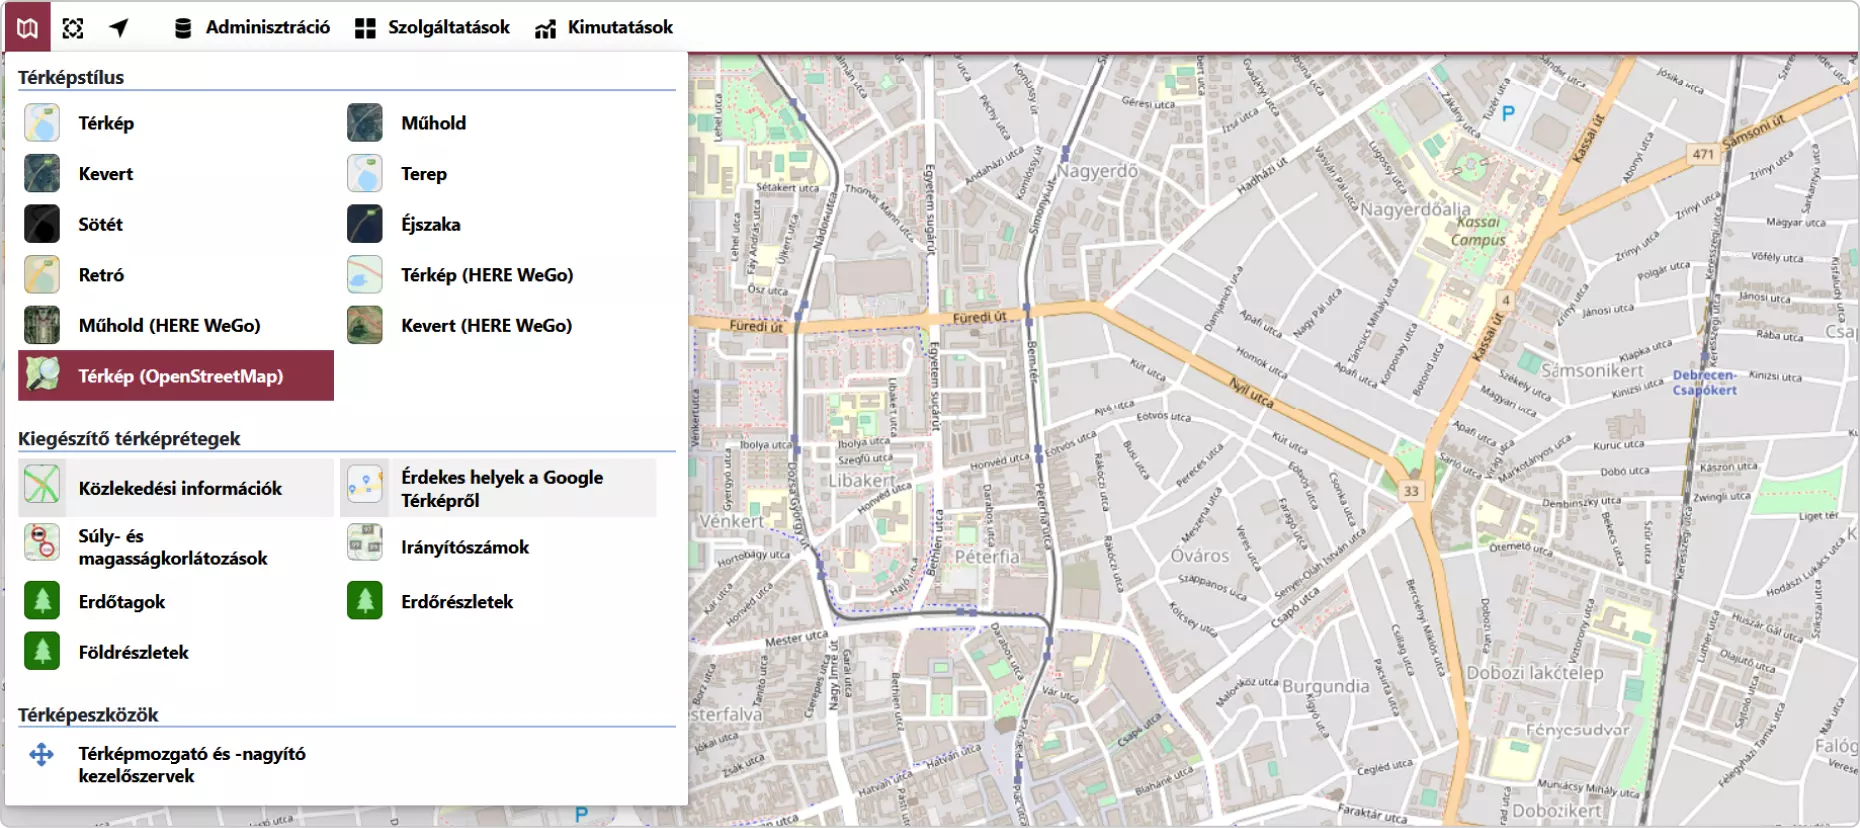This screenshot has width=1860, height=828.
Task: Enable Súly- és magasságkorlátozások label
Action: point(173,547)
